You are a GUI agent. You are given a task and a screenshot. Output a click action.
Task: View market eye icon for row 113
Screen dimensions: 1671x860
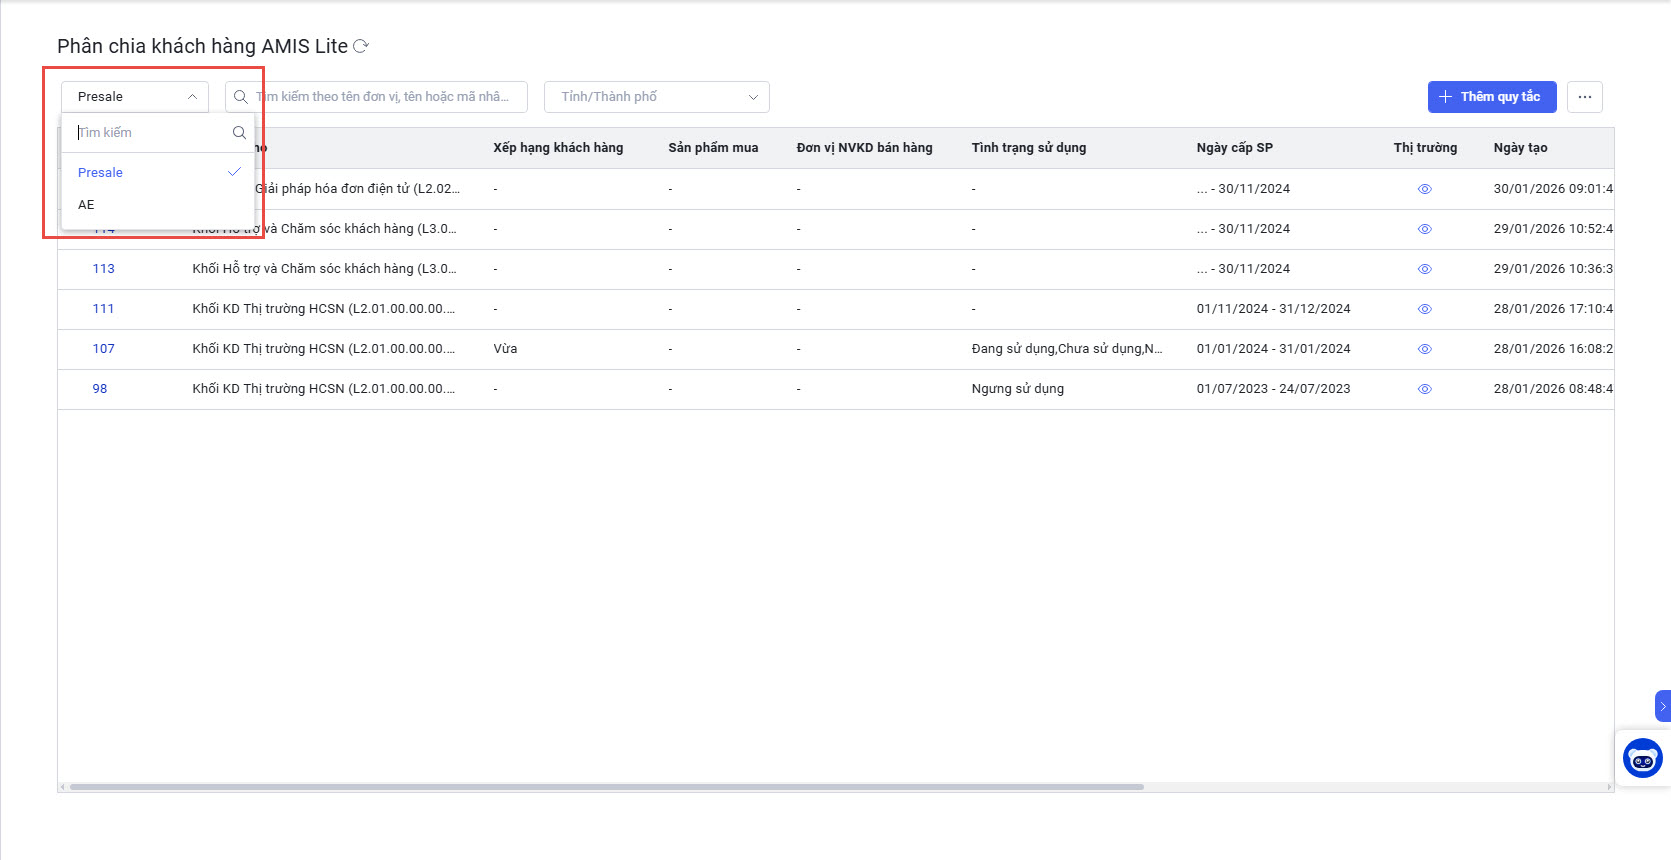1424,269
